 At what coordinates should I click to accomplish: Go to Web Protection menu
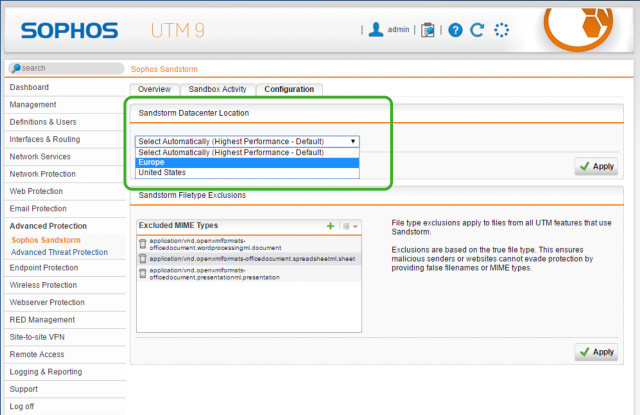[36, 189]
